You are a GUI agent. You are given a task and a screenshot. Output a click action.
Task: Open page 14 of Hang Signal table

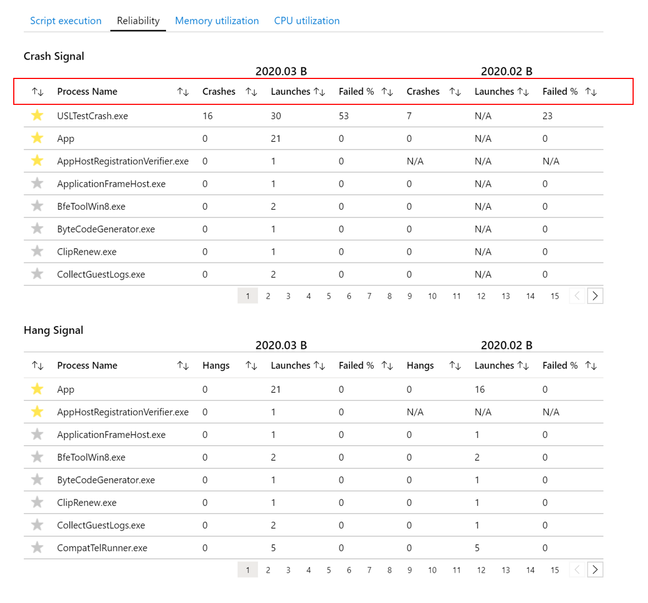[x=530, y=570]
